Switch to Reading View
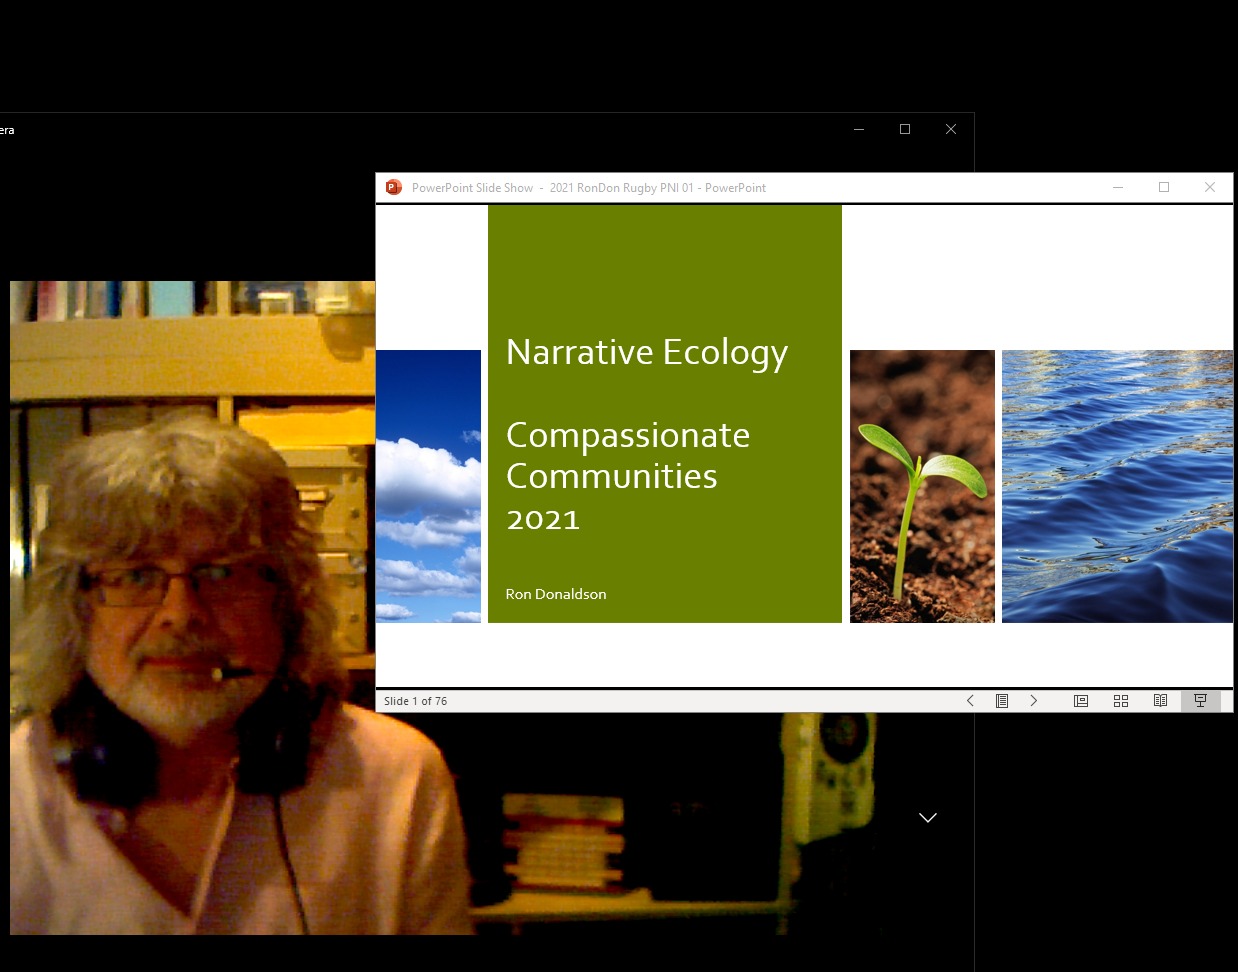Viewport: 1238px width, 972px height. pyautogui.click(x=1160, y=701)
